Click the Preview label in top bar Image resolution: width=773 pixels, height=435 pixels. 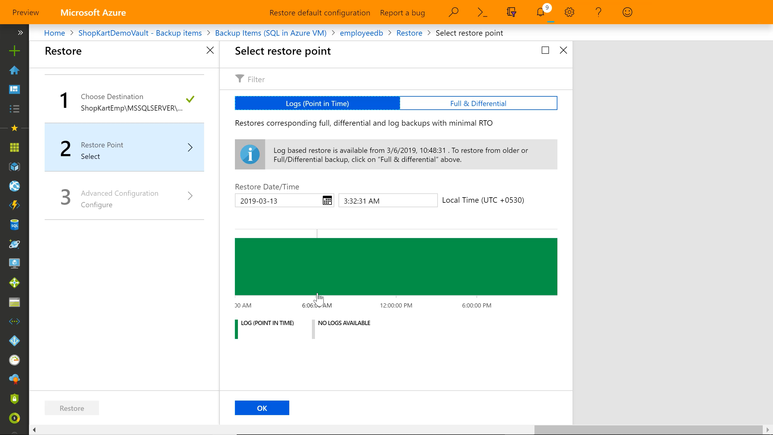(x=26, y=12)
